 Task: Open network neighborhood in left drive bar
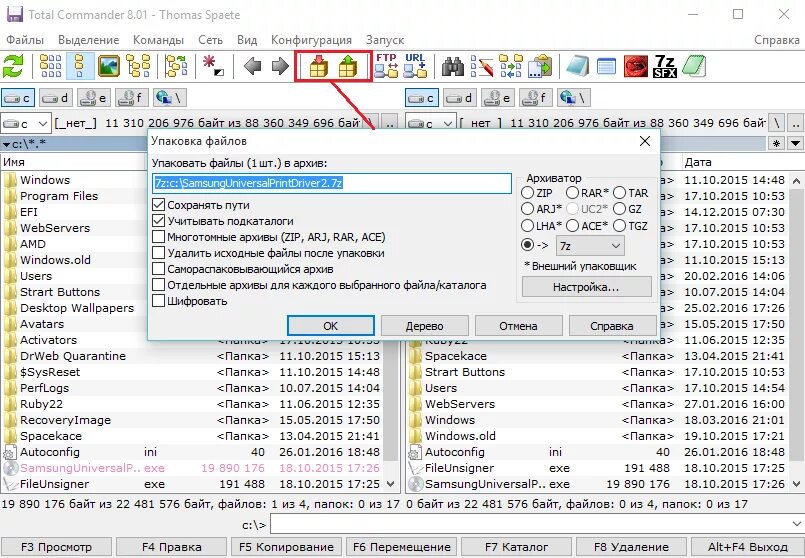(170, 98)
